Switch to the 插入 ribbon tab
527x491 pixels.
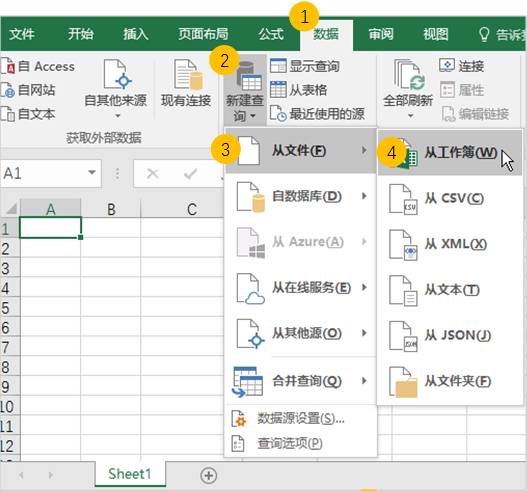pyautogui.click(x=135, y=34)
